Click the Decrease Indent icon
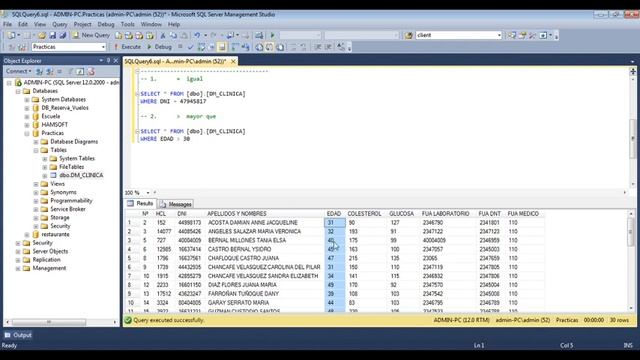 (318, 47)
